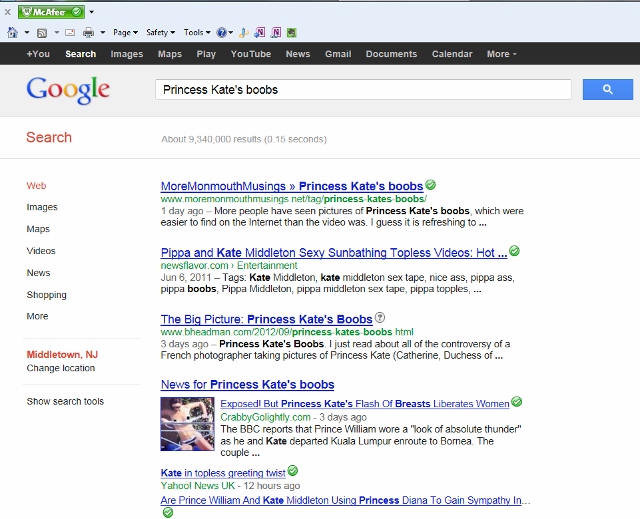Click the Read Mail envelope icon

(x=70, y=32)
